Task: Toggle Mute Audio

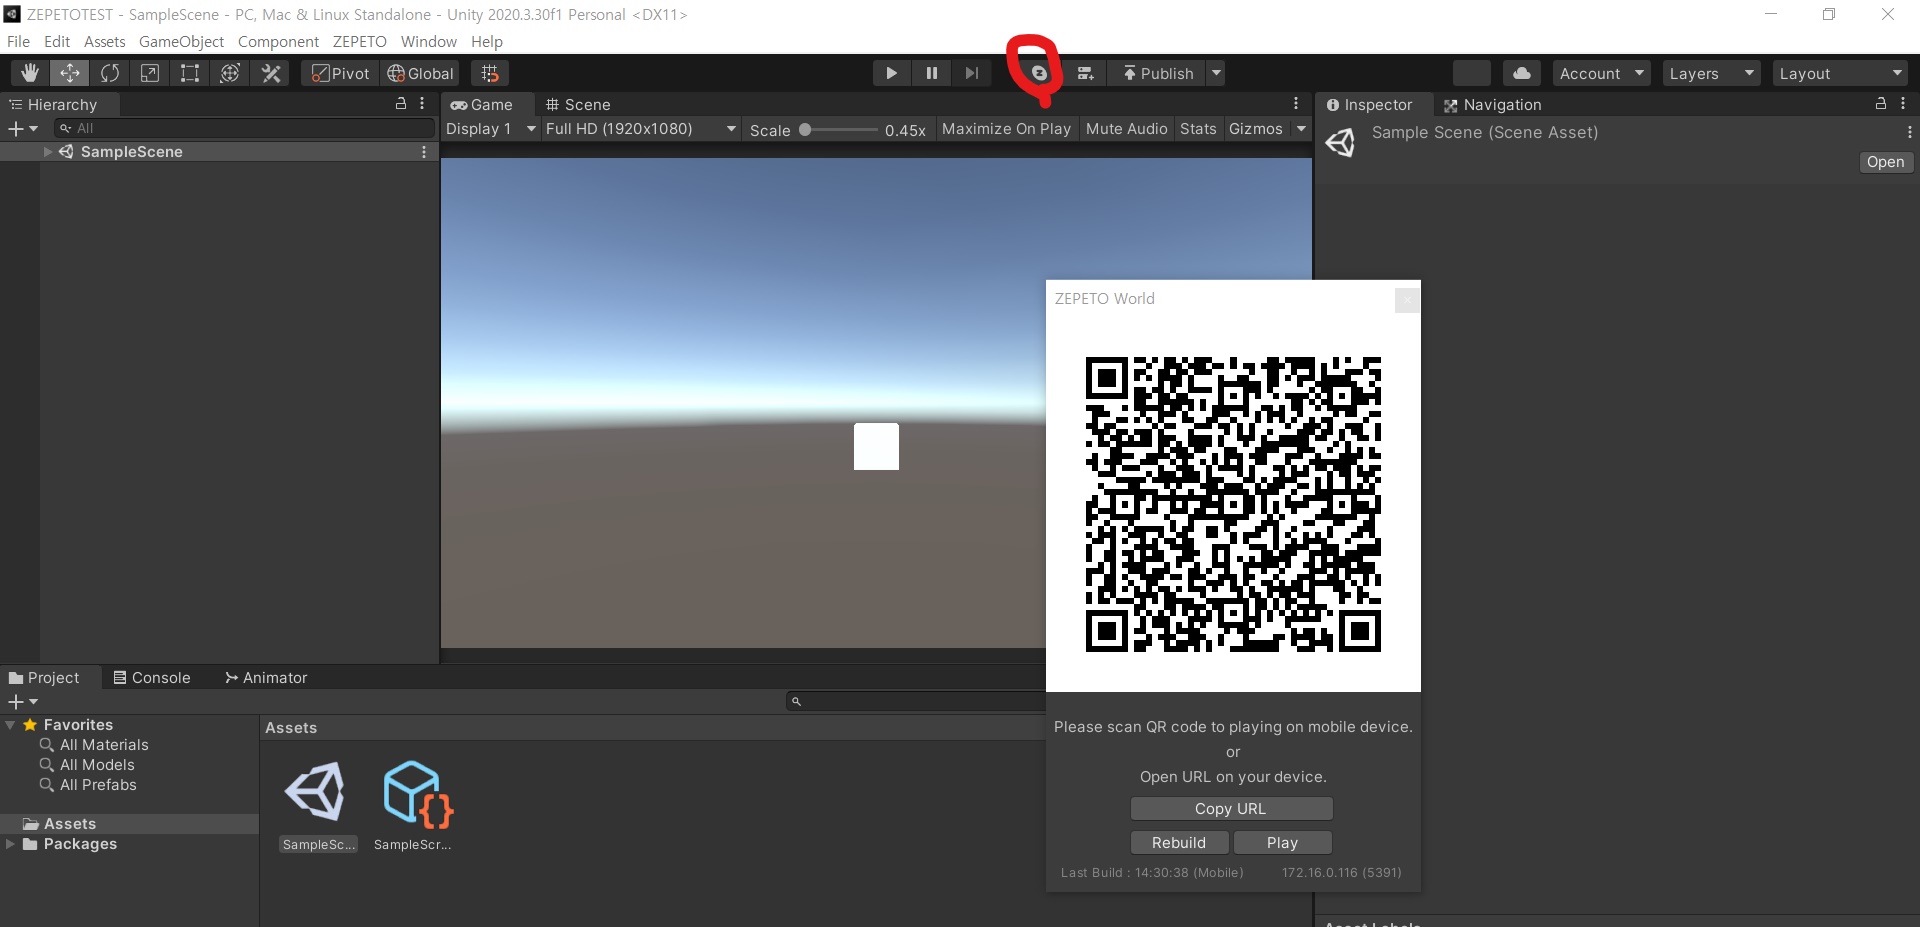Action: point(1126,129)
